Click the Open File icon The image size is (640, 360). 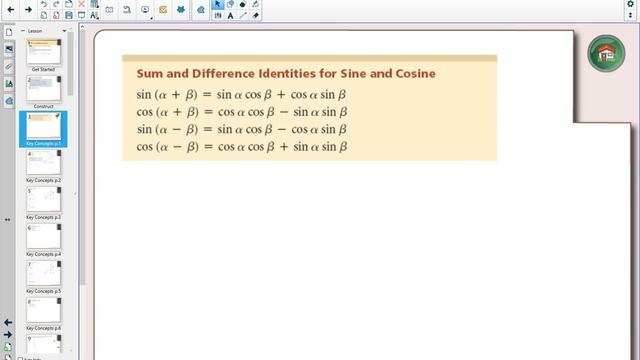[69, 4]
